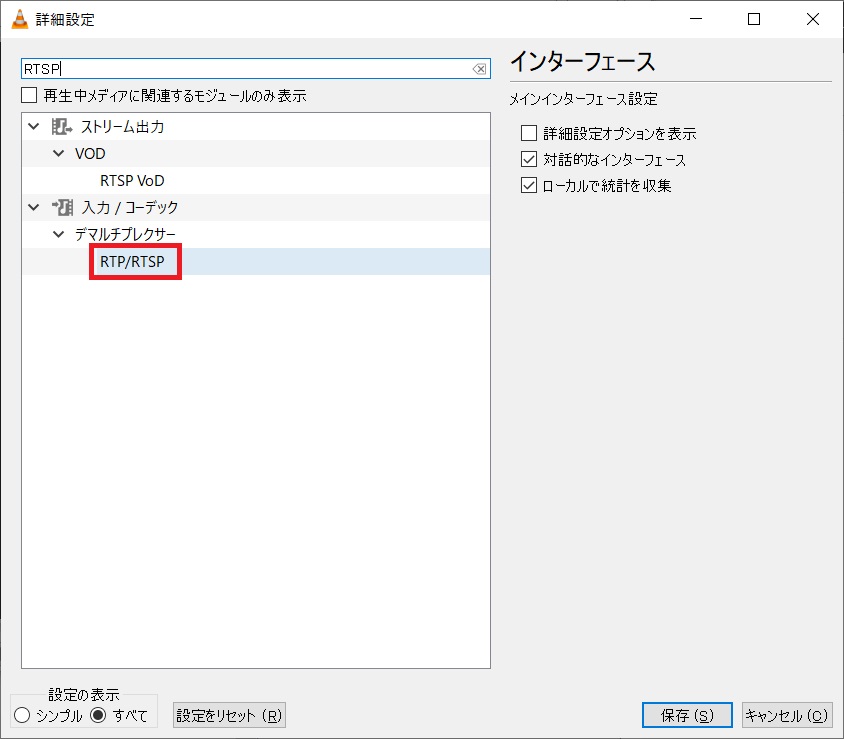Click the ストリーム出力 stream output icon

pyautogui.click(x=62, y=126)
